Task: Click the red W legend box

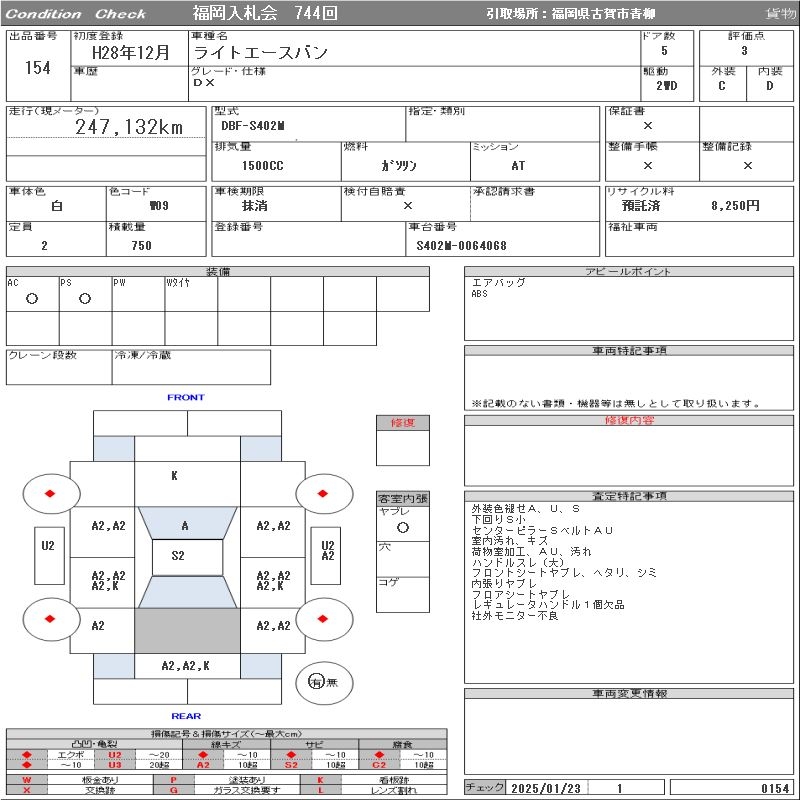Action: pos(27,780)
